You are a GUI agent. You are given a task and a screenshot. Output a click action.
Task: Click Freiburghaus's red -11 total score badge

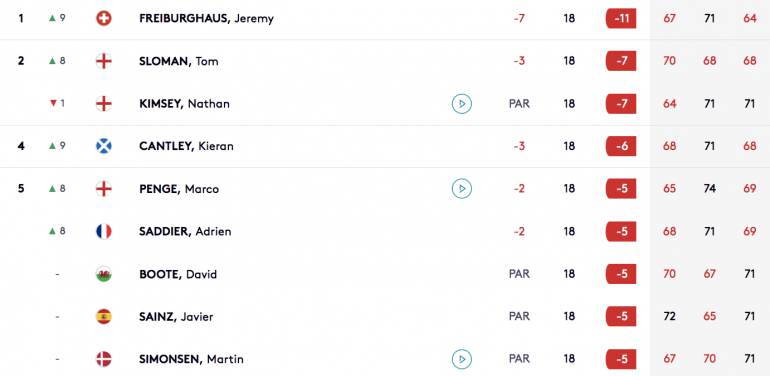(621, 19)
